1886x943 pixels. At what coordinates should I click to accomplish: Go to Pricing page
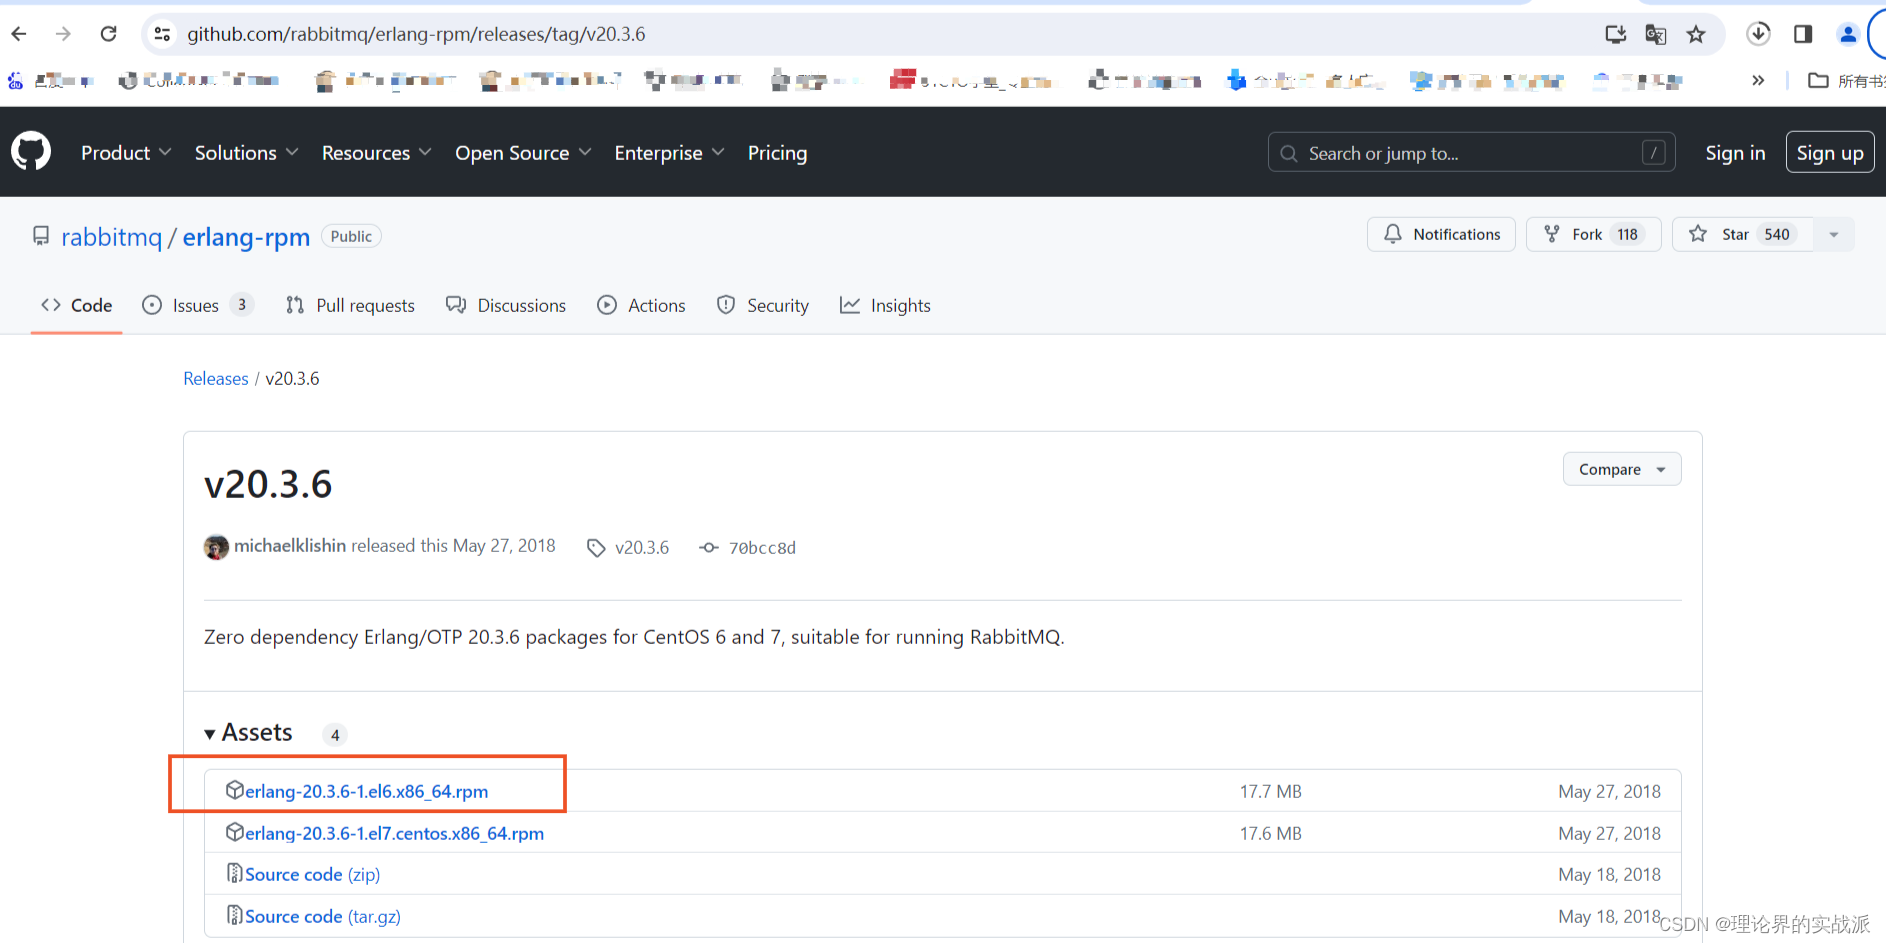click(x=777, y=153)
